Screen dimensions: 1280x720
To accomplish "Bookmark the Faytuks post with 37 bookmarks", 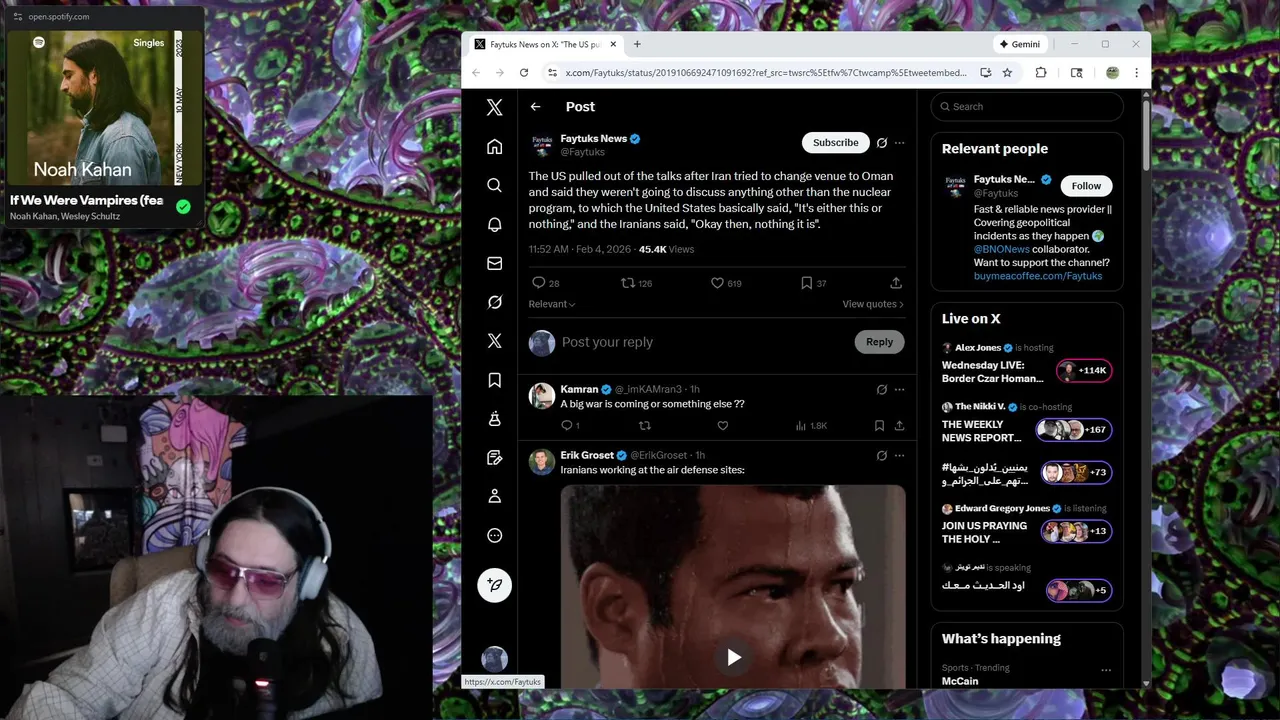I will click(806, 283).
